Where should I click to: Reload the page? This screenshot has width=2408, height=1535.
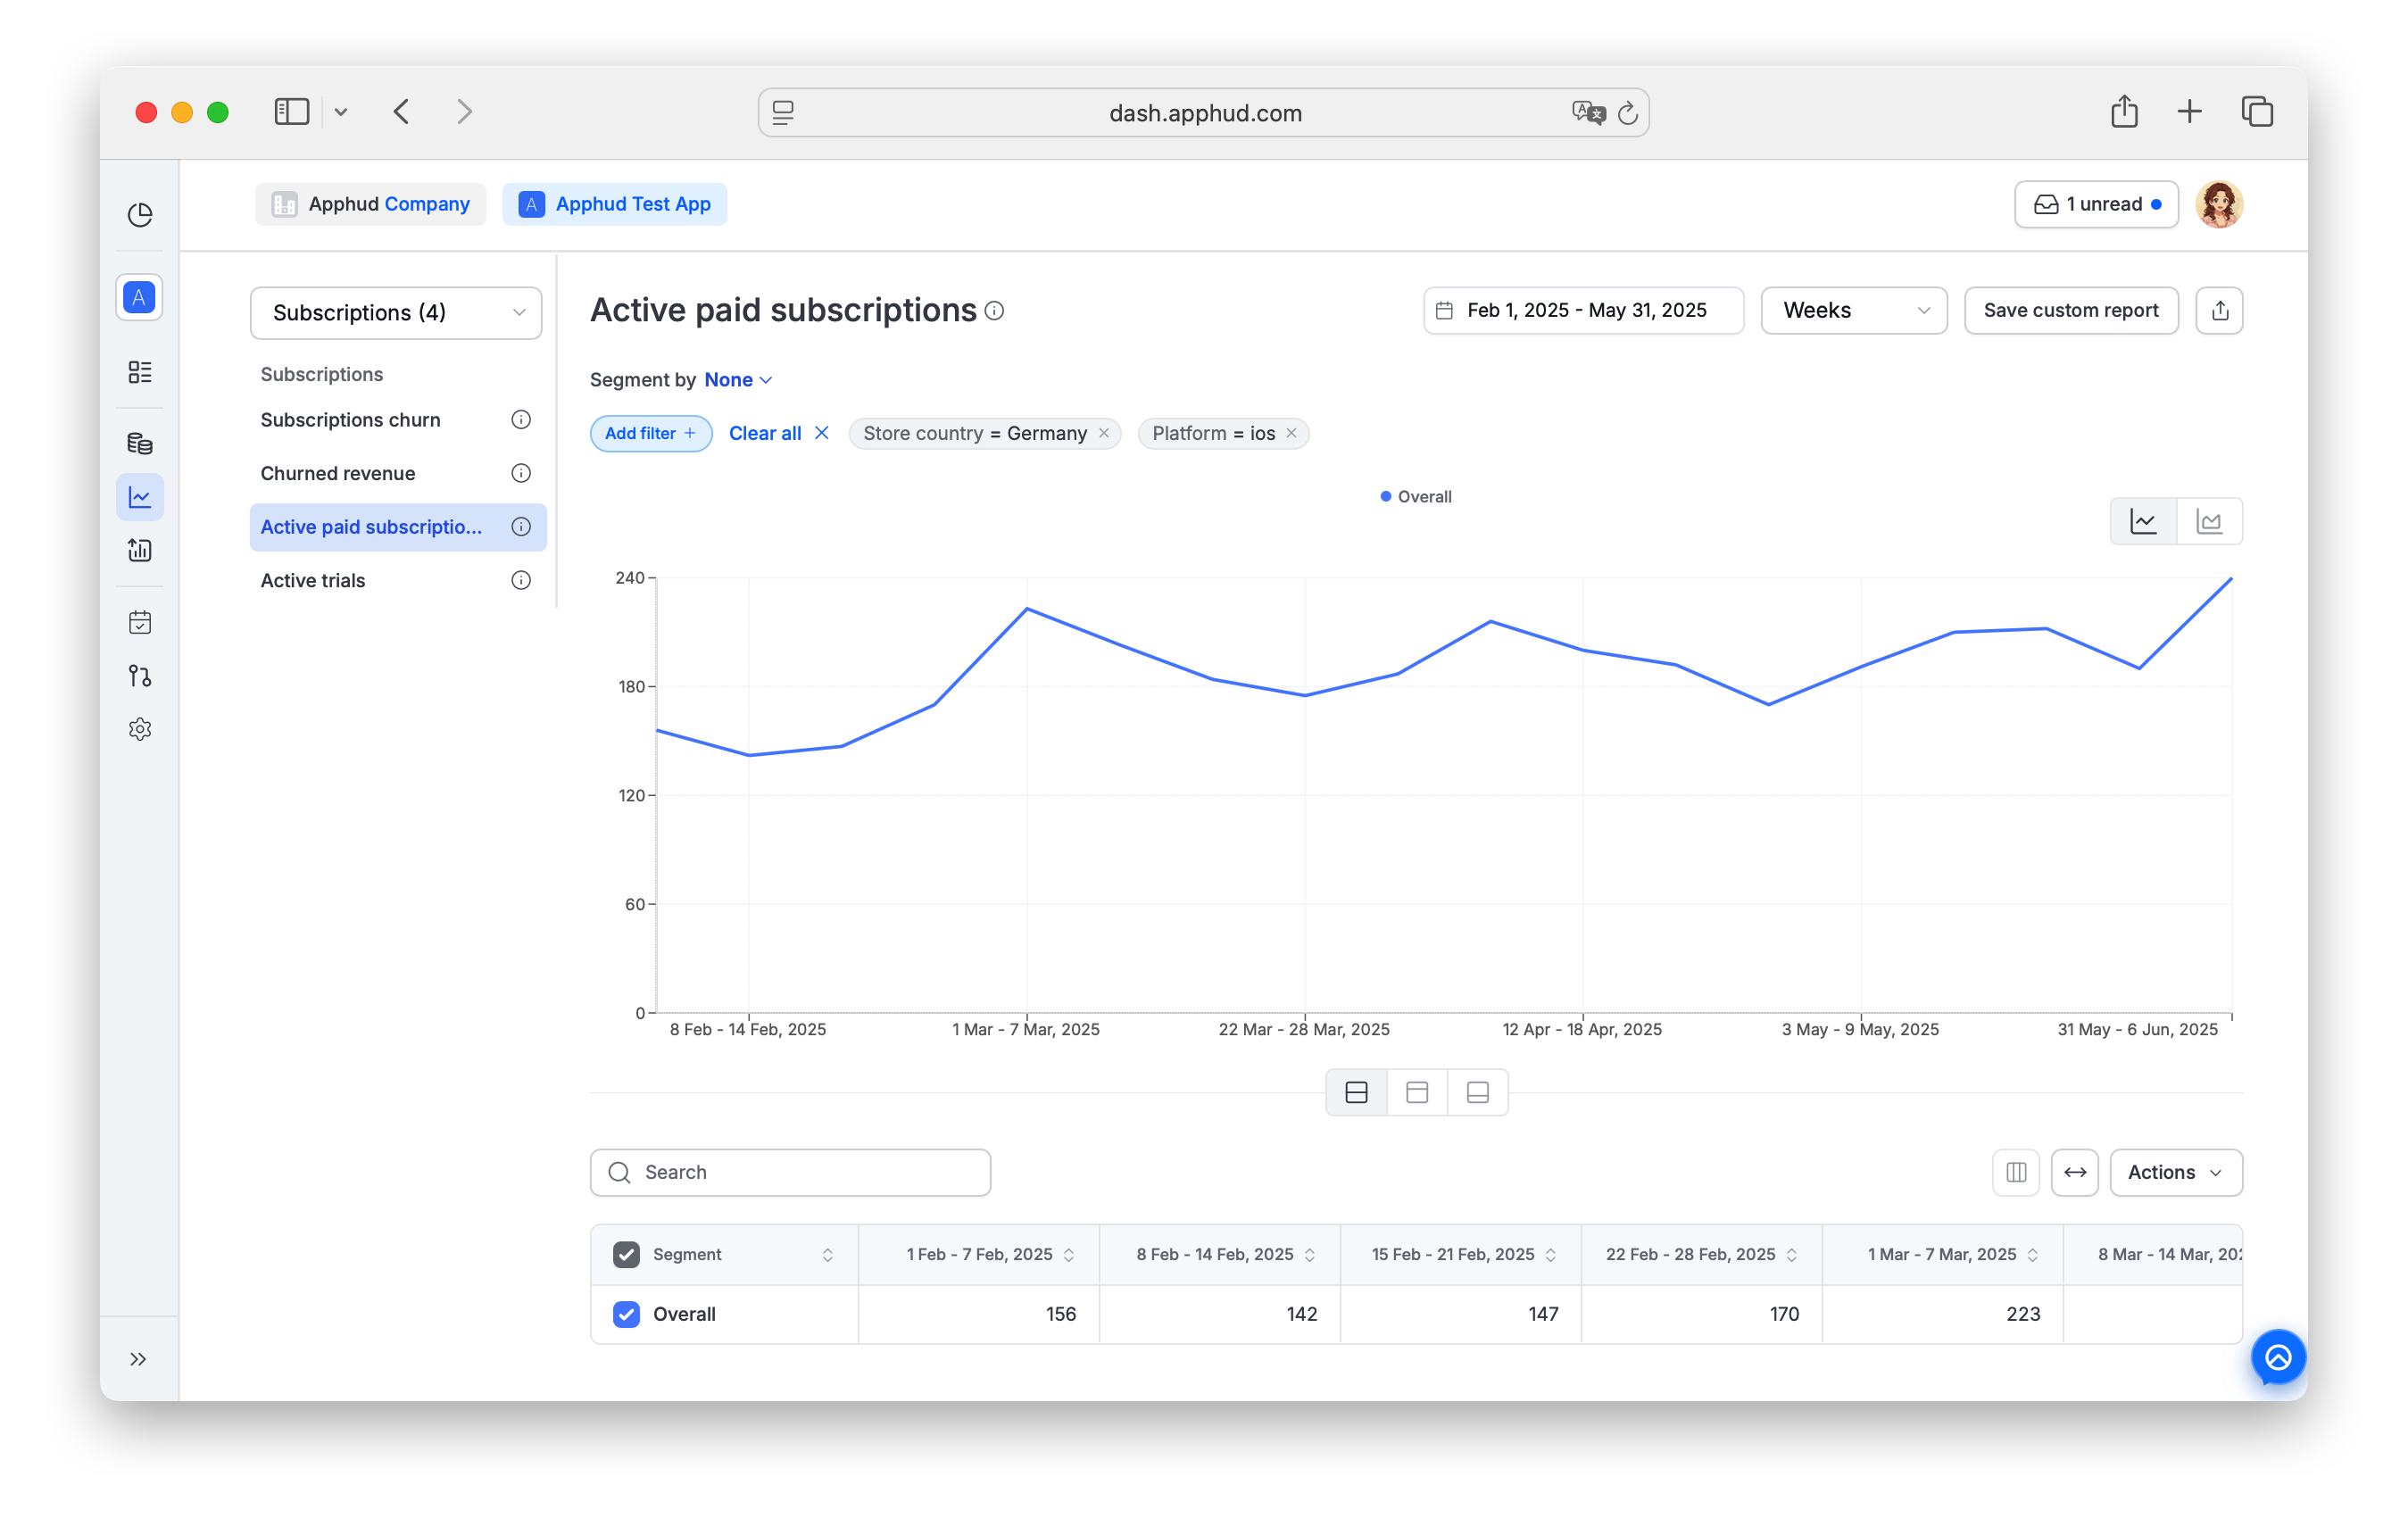1627,113
